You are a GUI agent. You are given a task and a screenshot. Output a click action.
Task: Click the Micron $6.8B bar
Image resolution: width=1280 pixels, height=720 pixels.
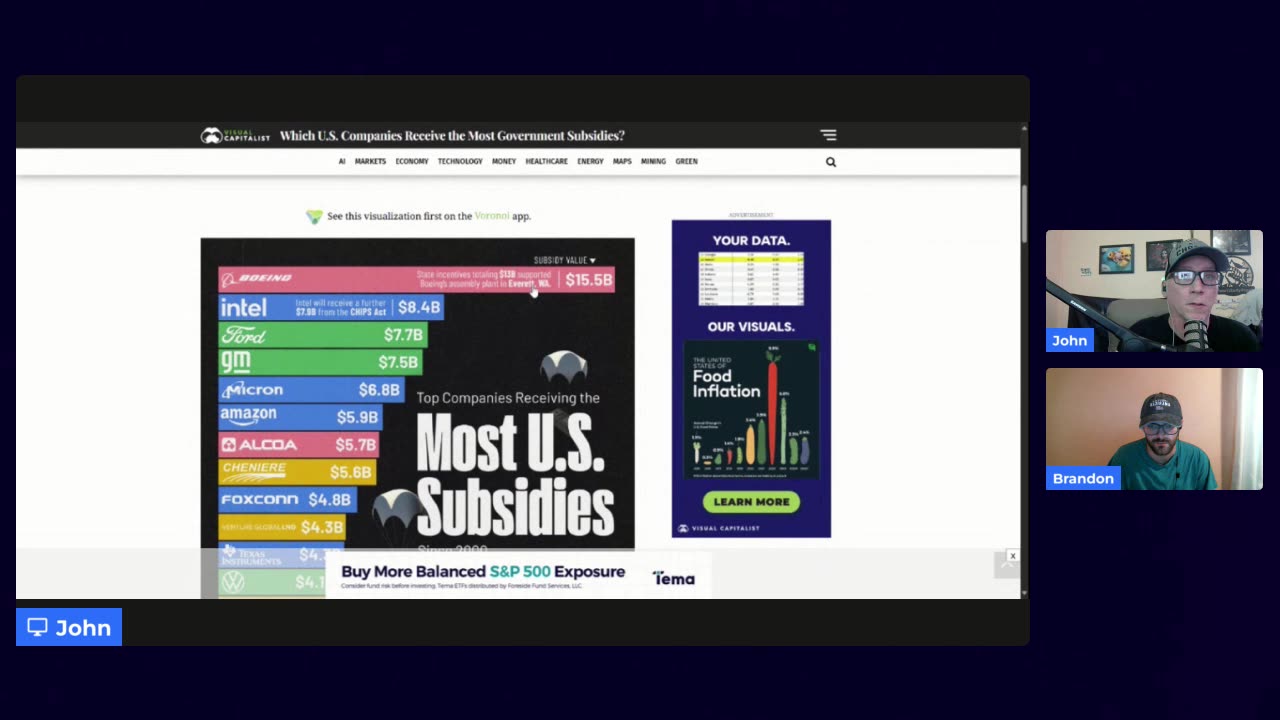click(x=311, y=390)
